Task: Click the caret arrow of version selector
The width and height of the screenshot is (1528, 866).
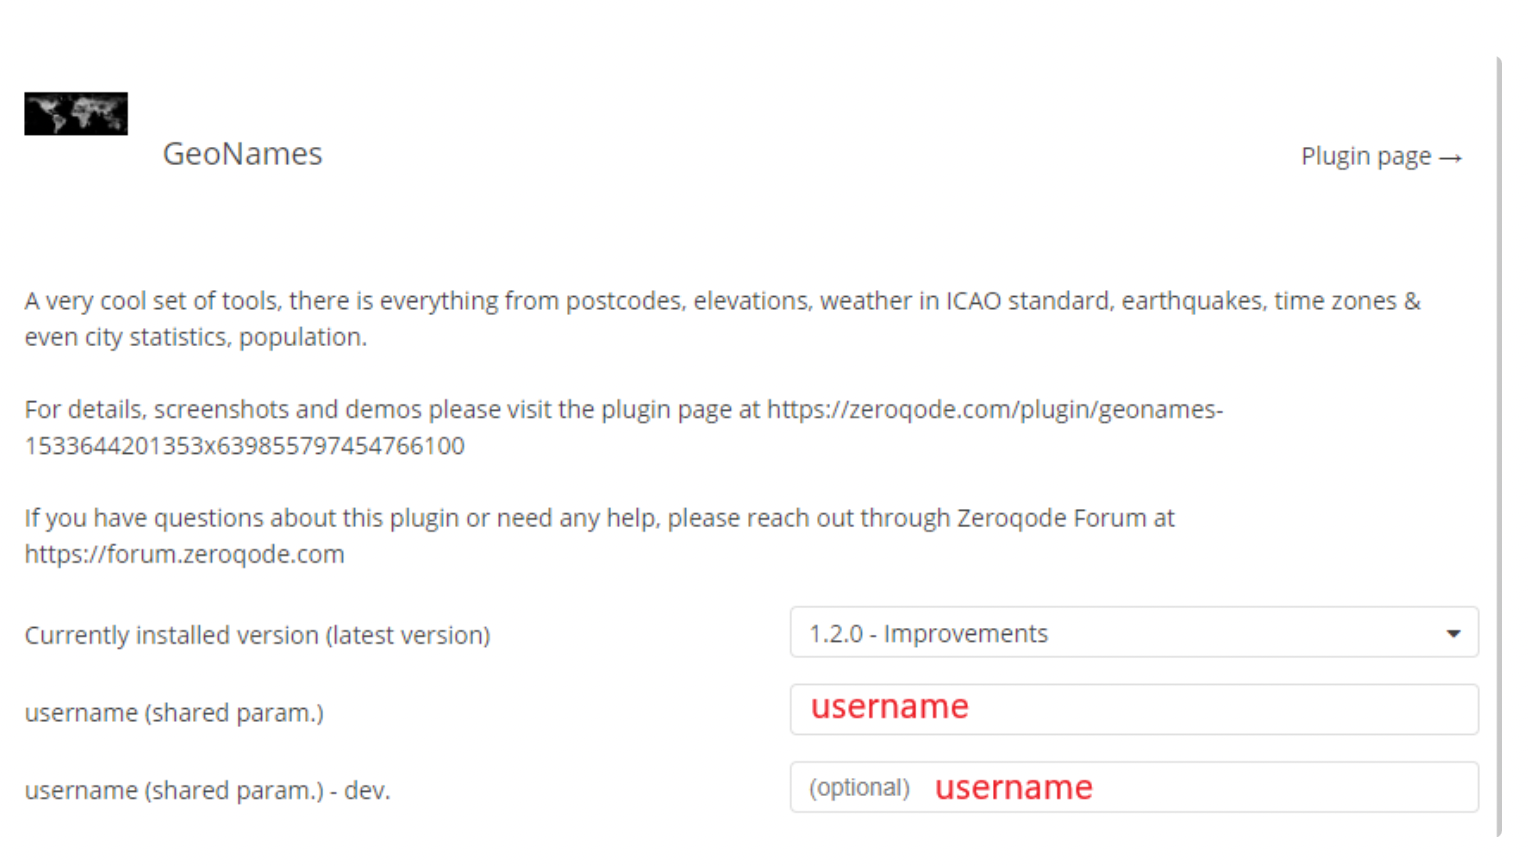Action: pyautogui.click(x=1453, y=633)
